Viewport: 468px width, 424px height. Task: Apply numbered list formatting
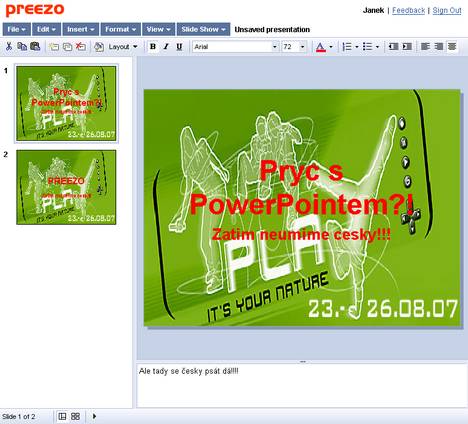[347, 47]
